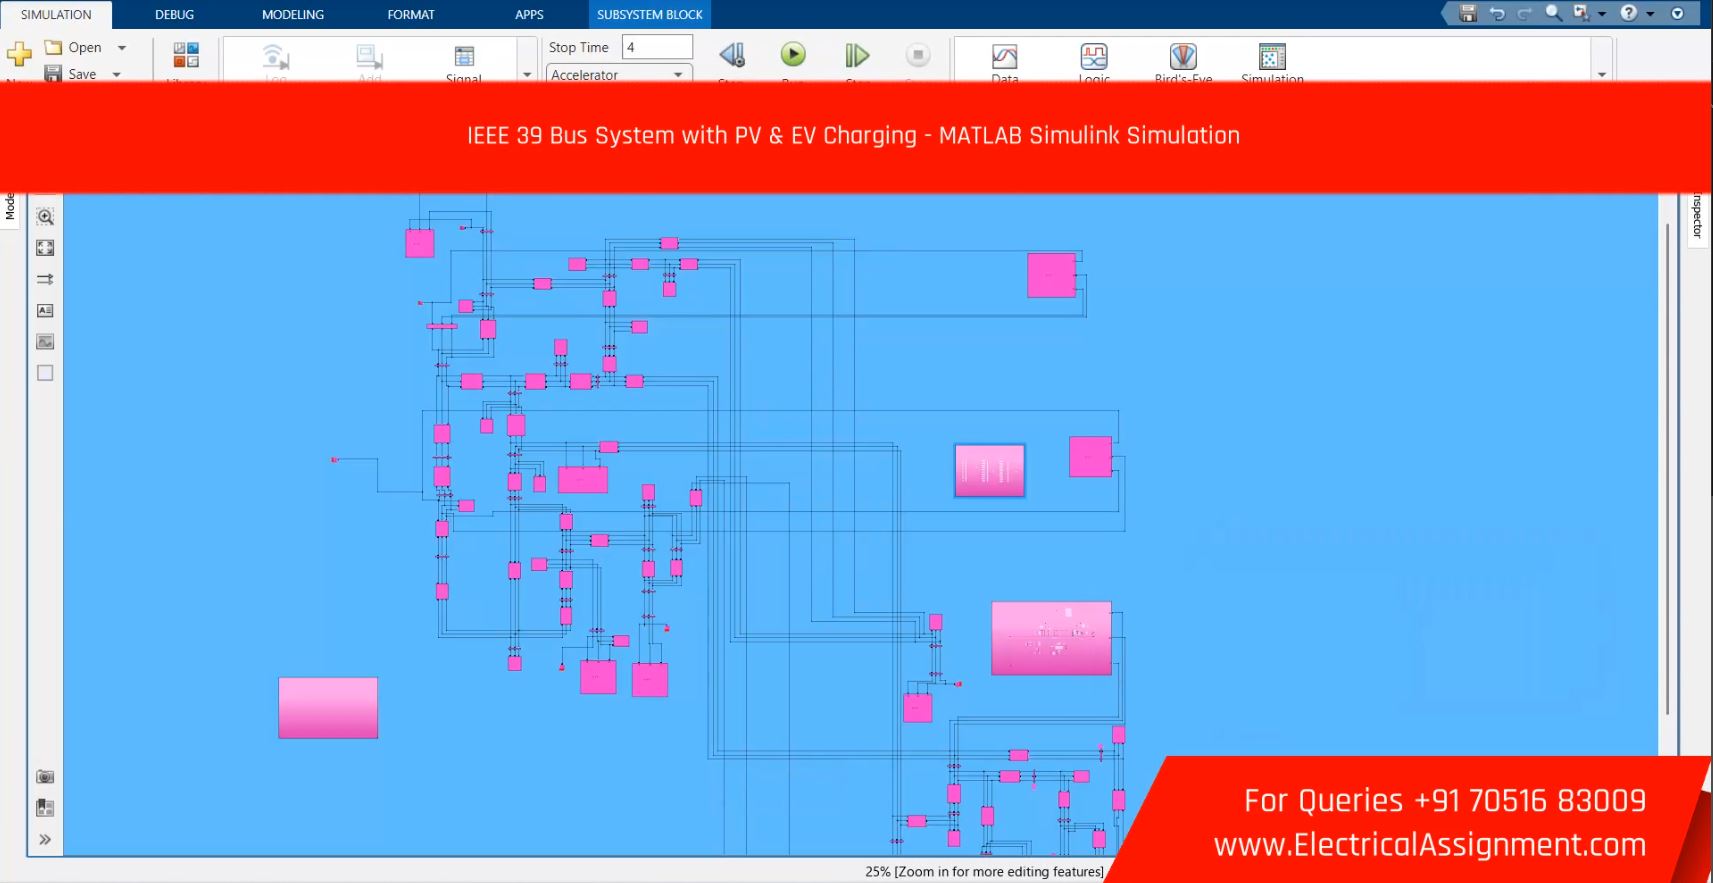Screen dimensions: 1713x883
Task: Click the 25% zoom status text
Action: click(984, 871)
